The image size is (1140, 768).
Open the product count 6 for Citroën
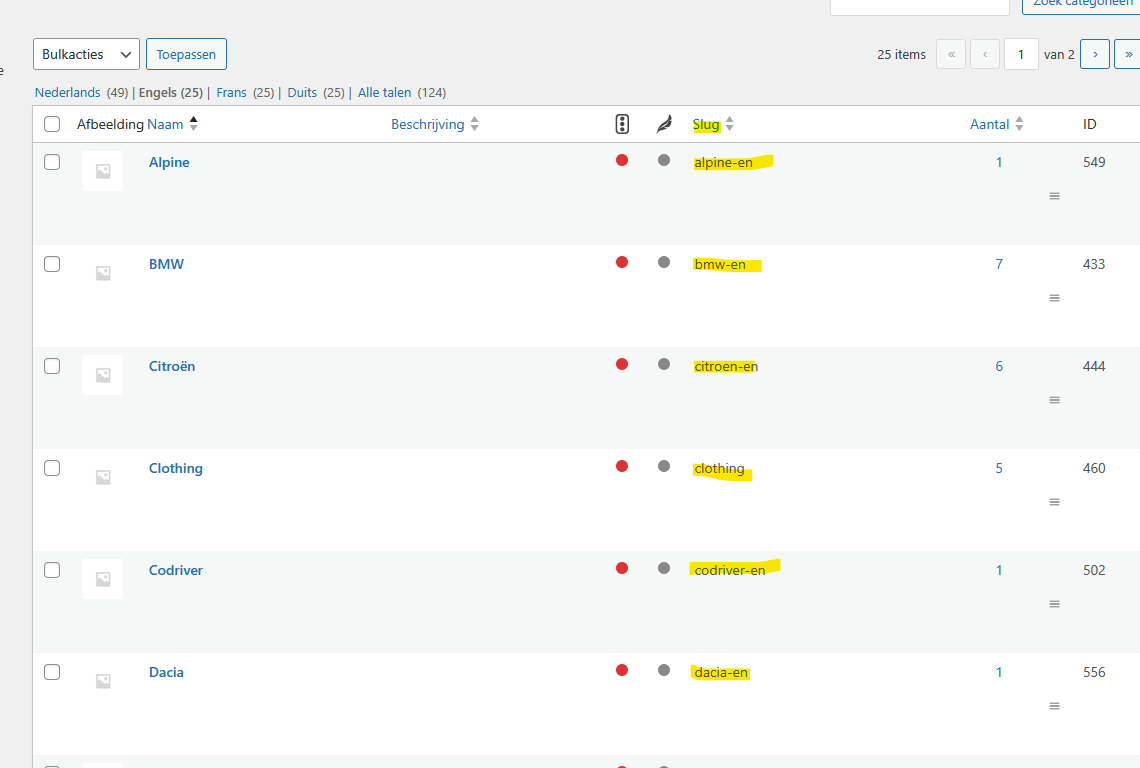point(999,366)
